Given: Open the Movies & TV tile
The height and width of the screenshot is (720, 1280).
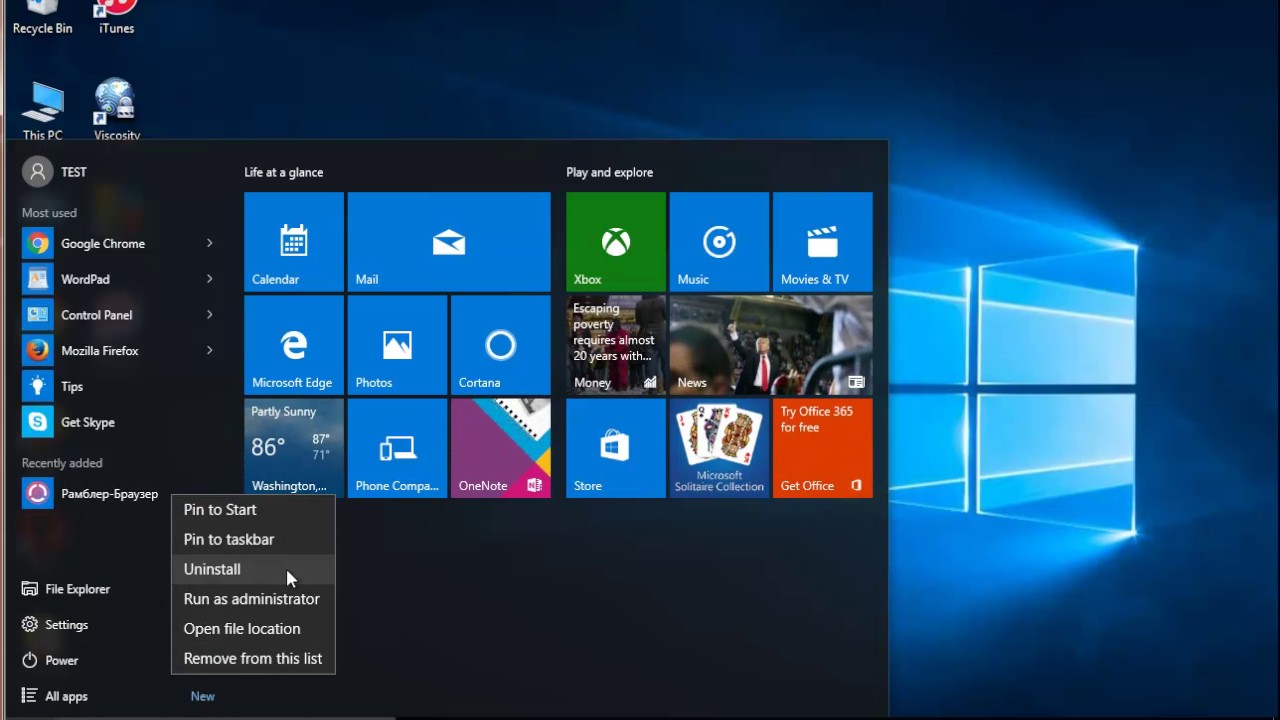Looking at the screenshot, I should (x=823, y=242).
